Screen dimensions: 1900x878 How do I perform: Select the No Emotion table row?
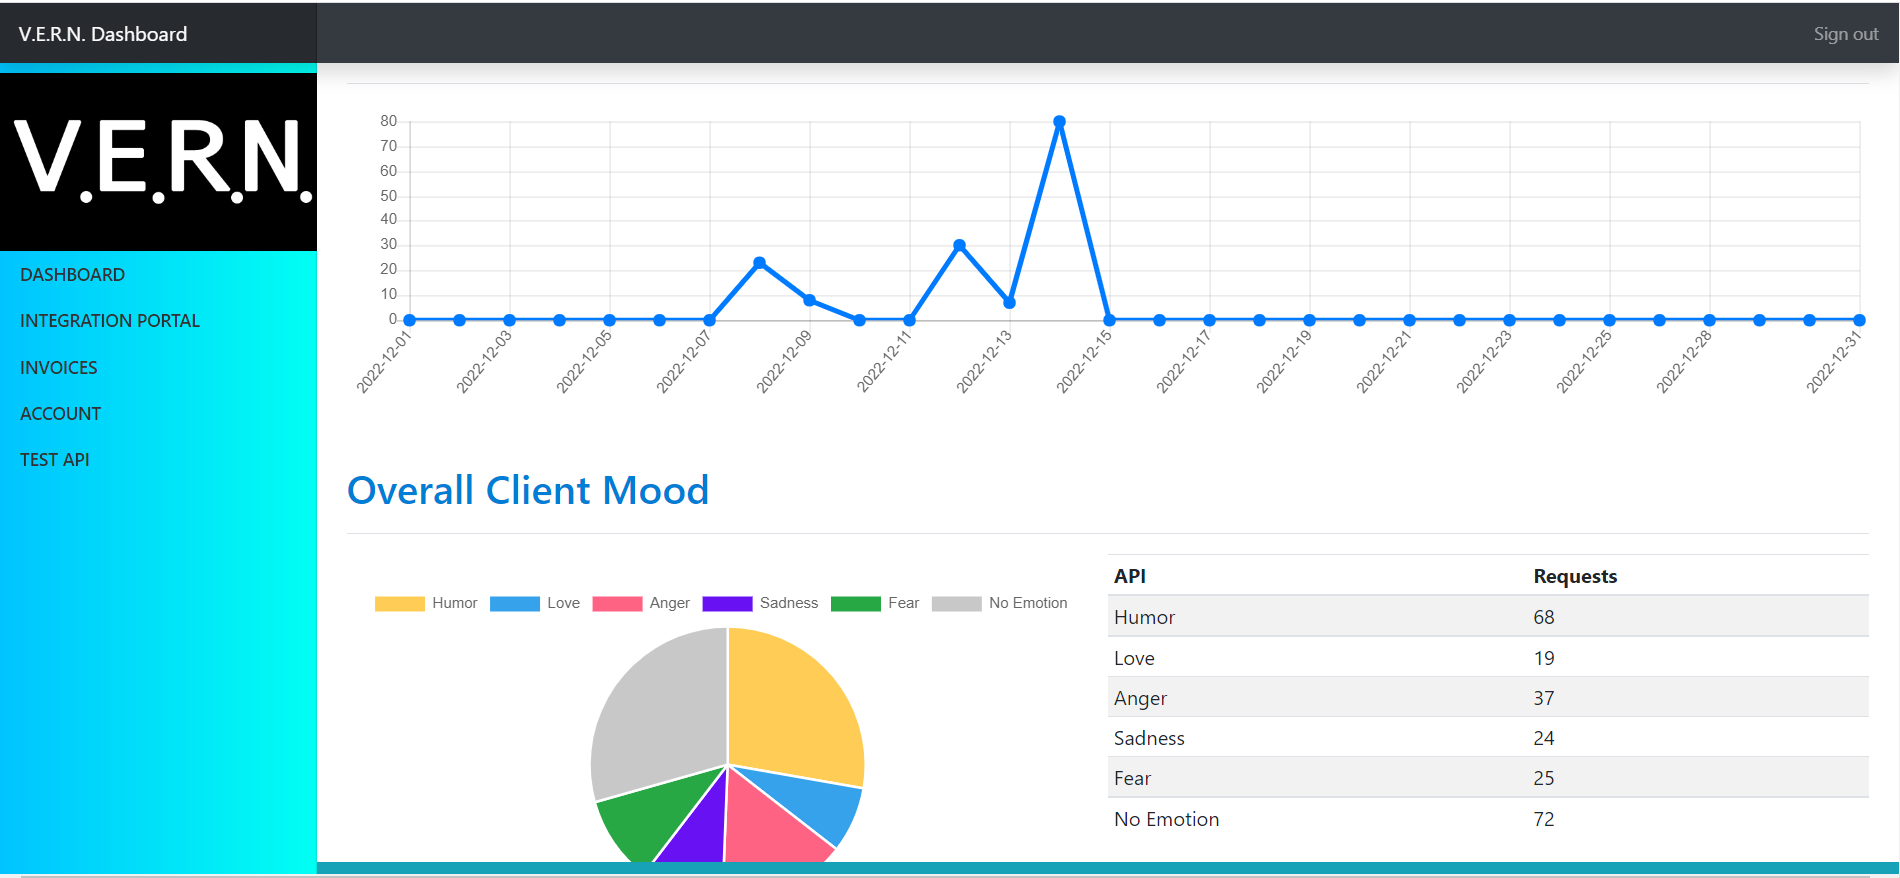(1488, 819)
